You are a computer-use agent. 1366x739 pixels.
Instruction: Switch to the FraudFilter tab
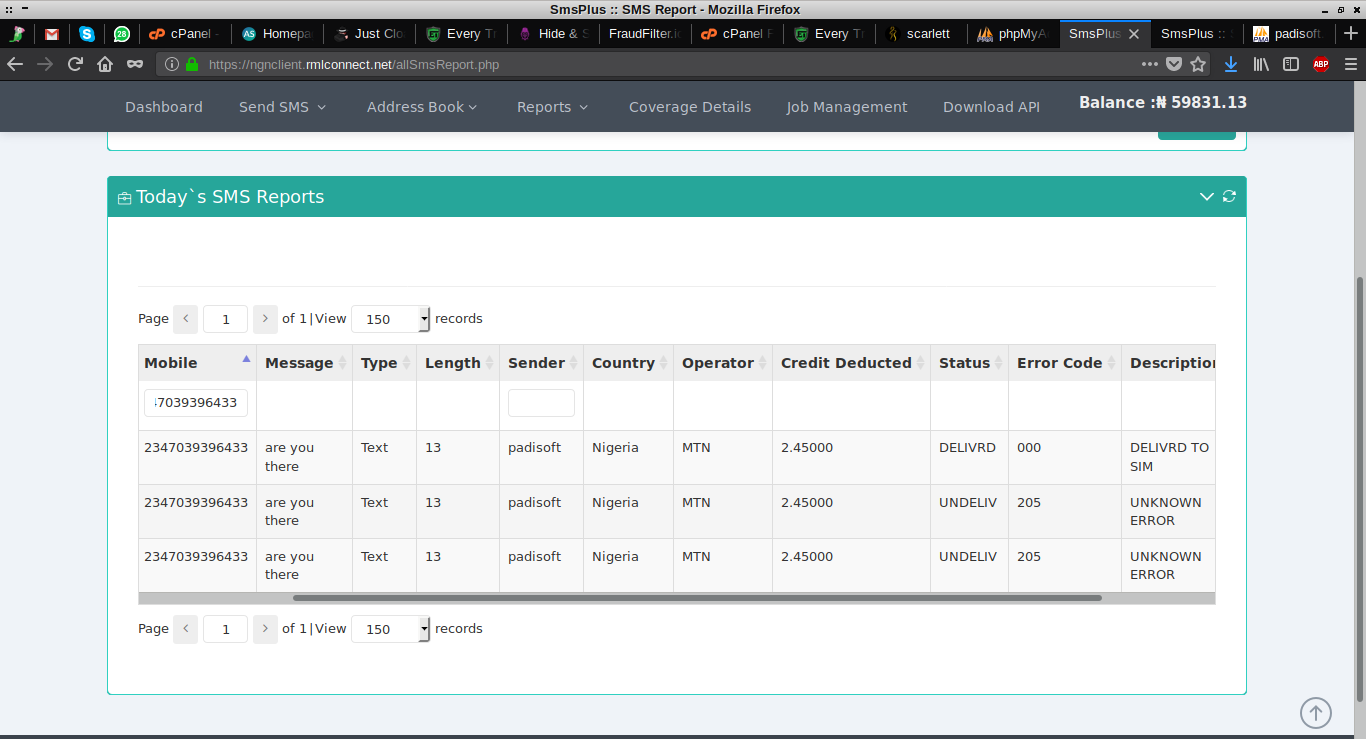pos(645,33)
